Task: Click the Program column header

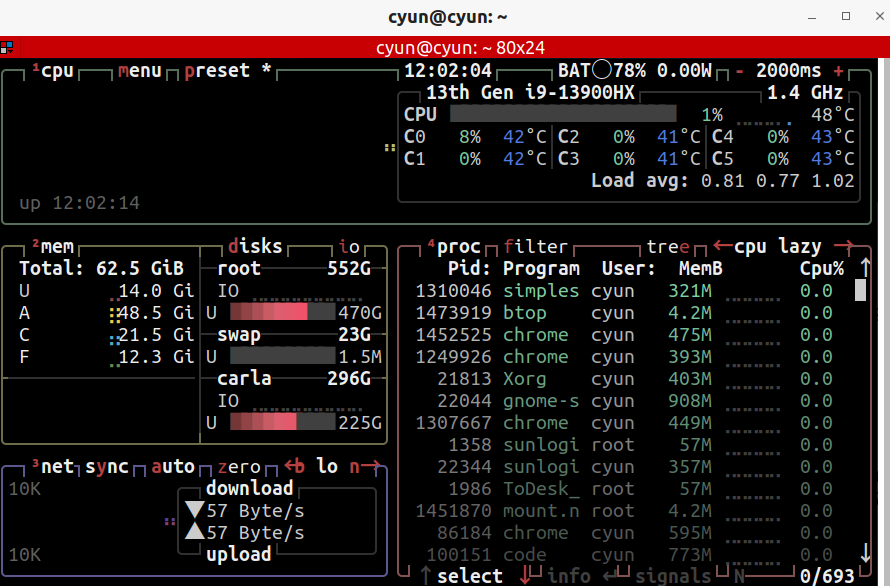Action: pos(541,269)
